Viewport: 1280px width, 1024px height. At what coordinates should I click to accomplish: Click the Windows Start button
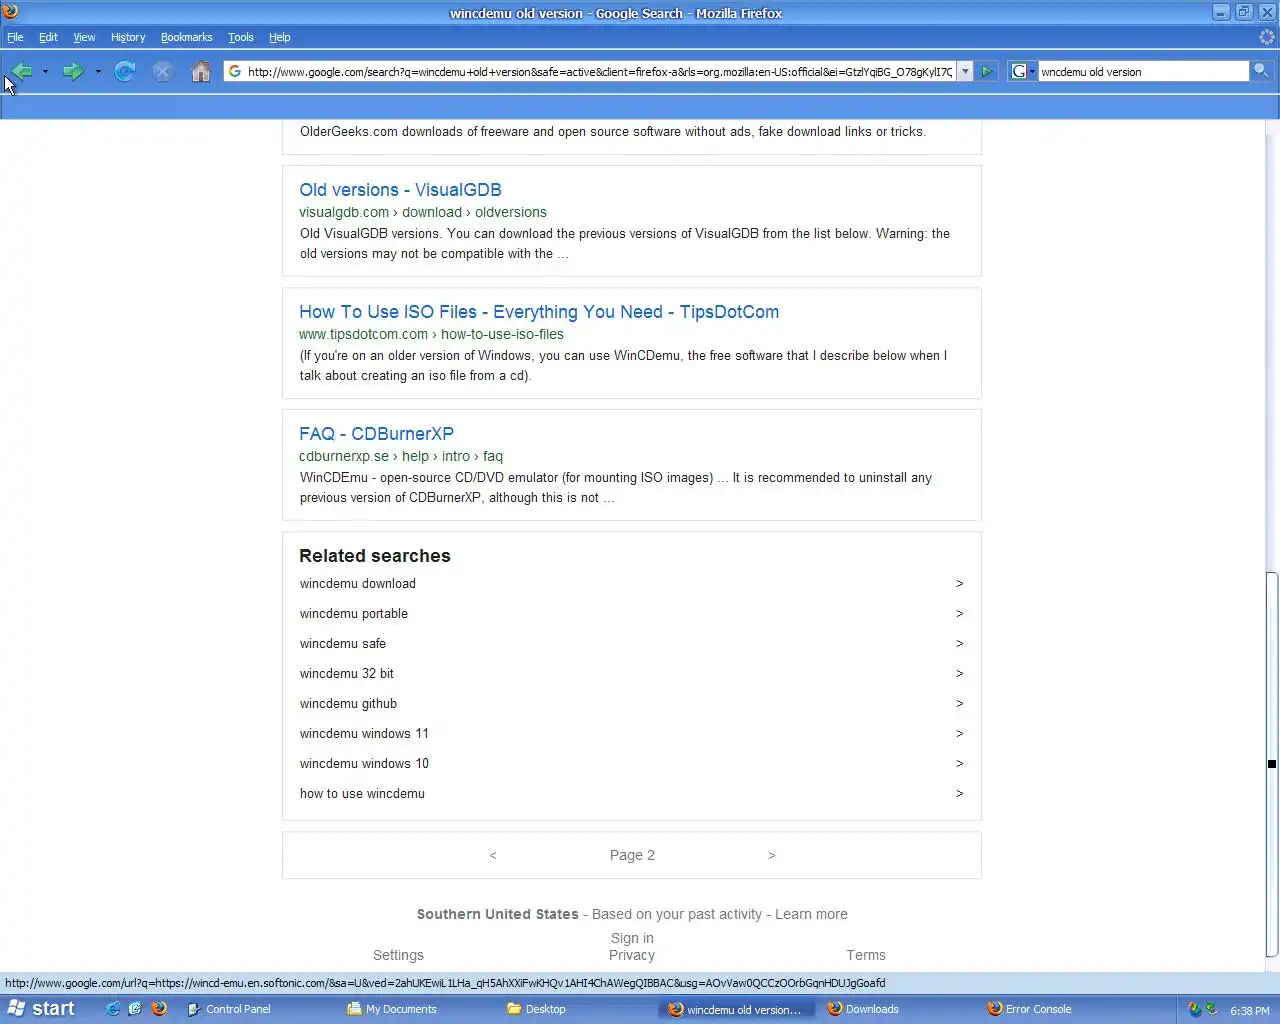tap(42, 1009)
